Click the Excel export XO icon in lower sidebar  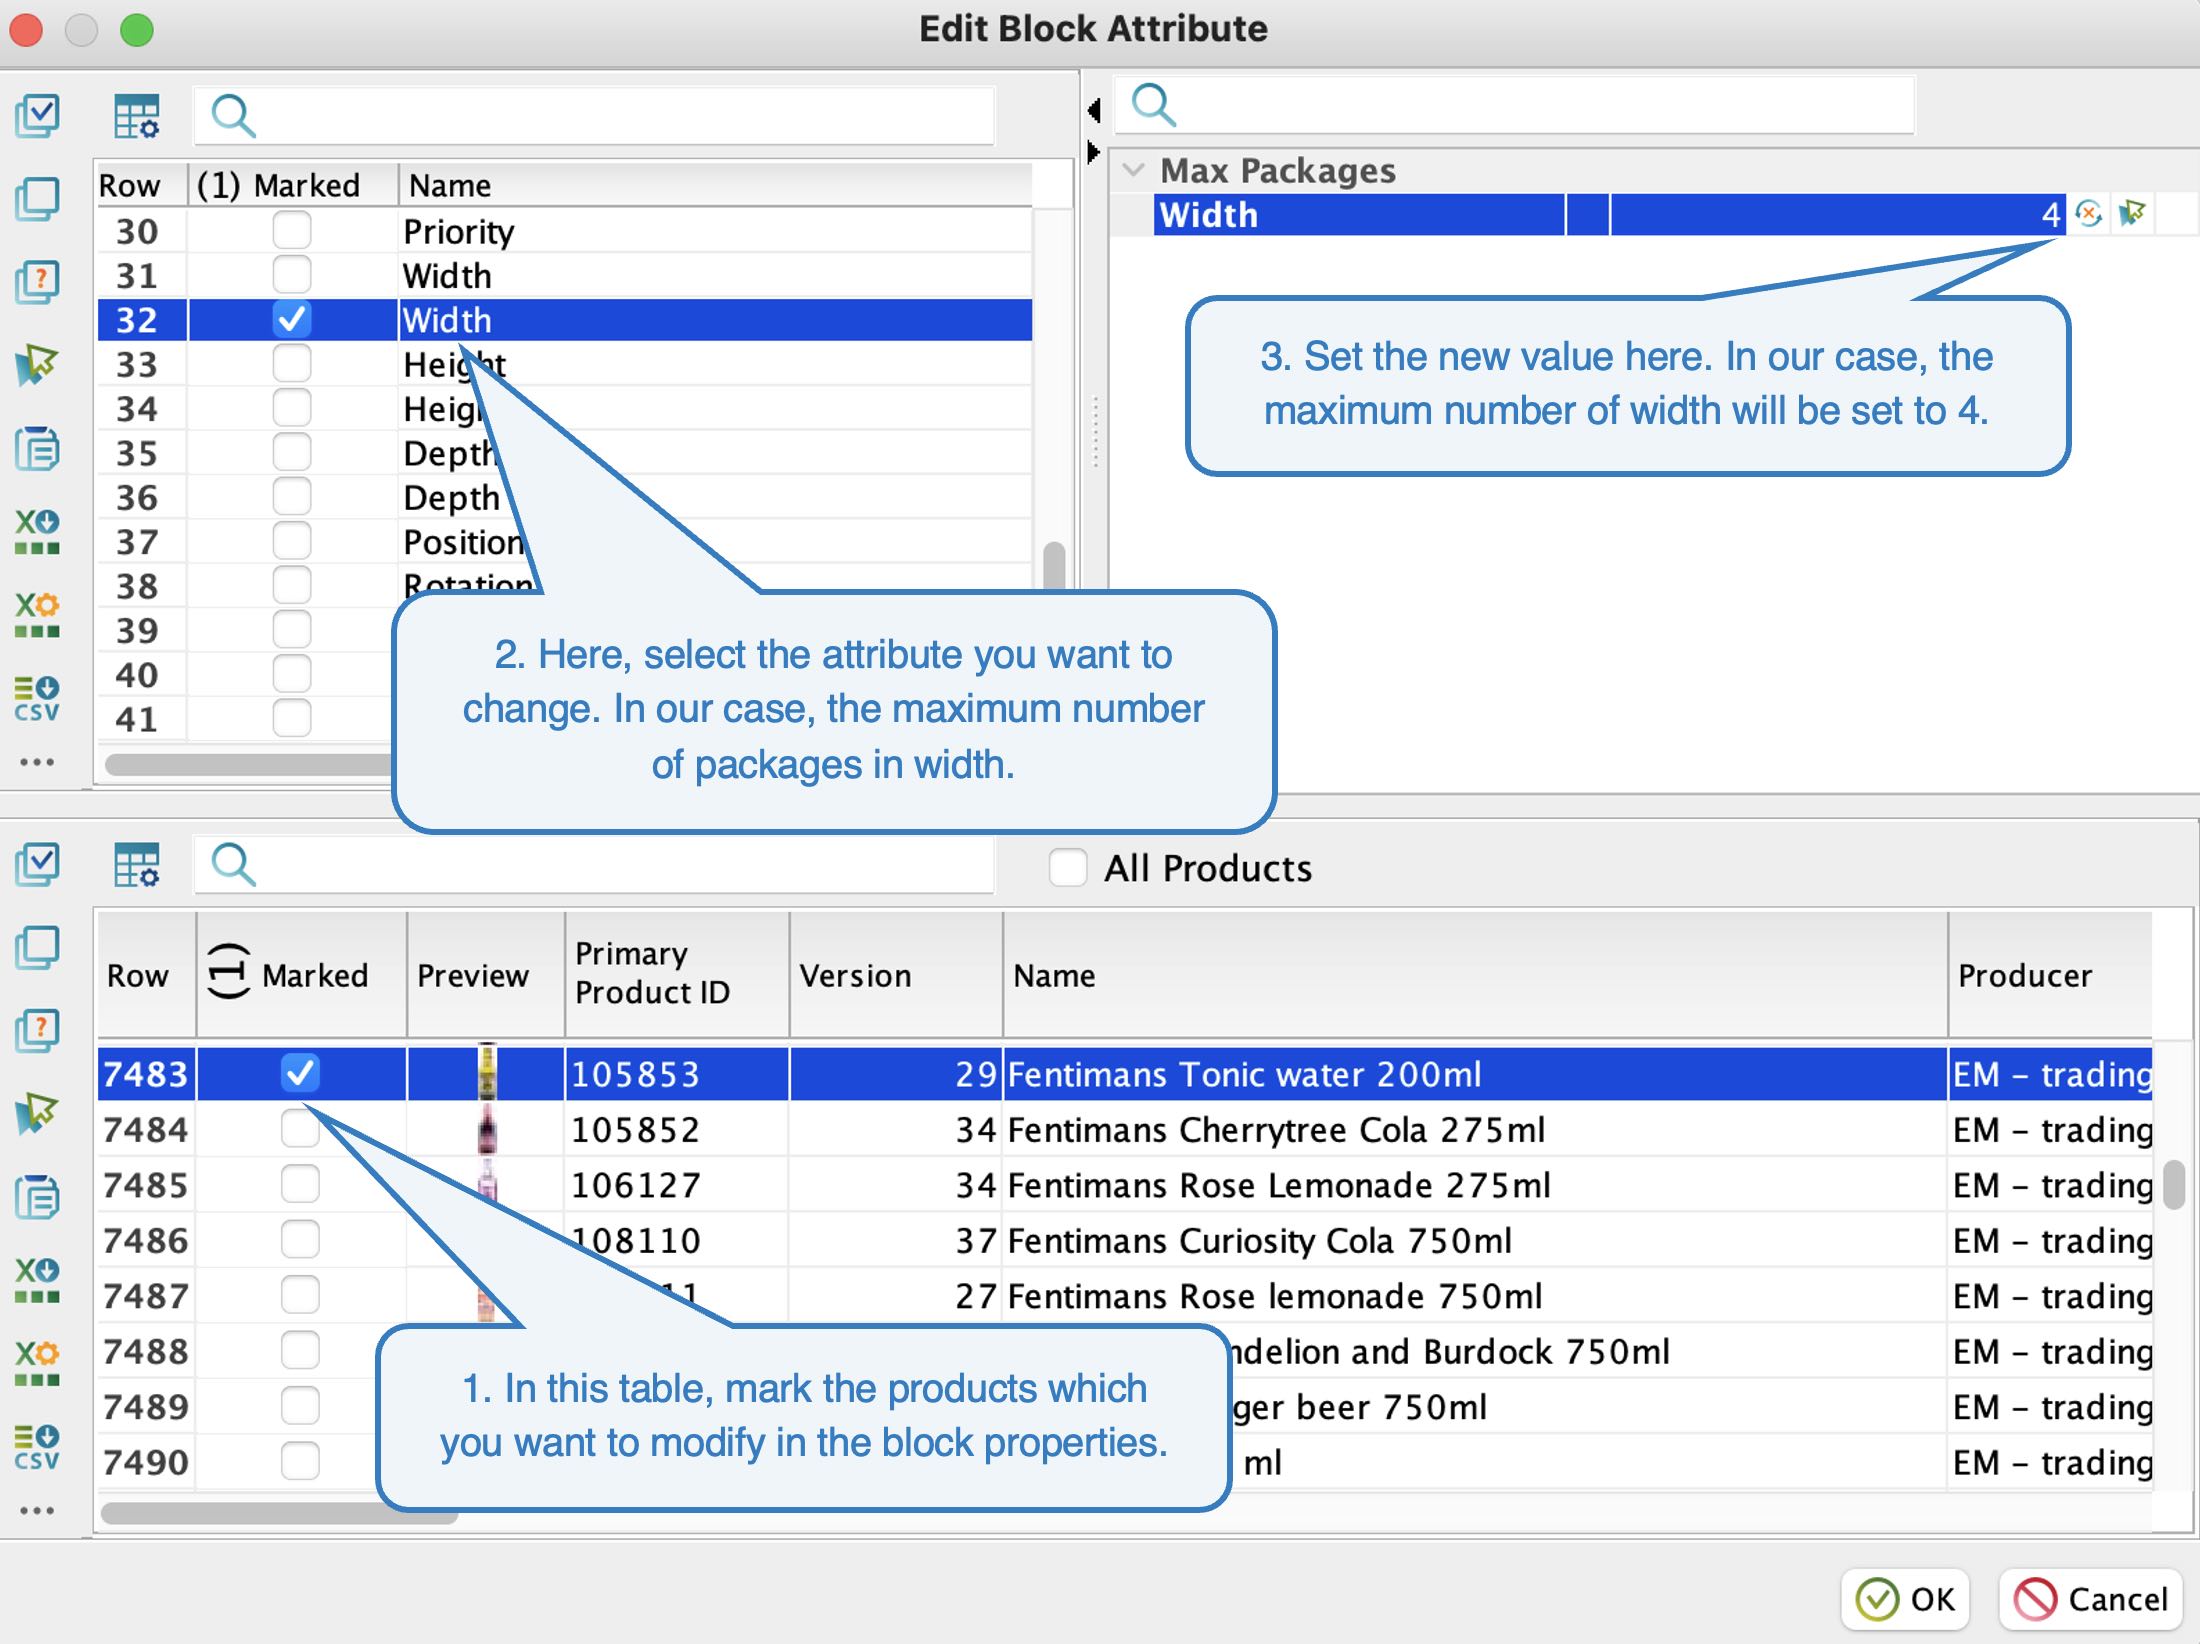click(x=37, y=1280)
